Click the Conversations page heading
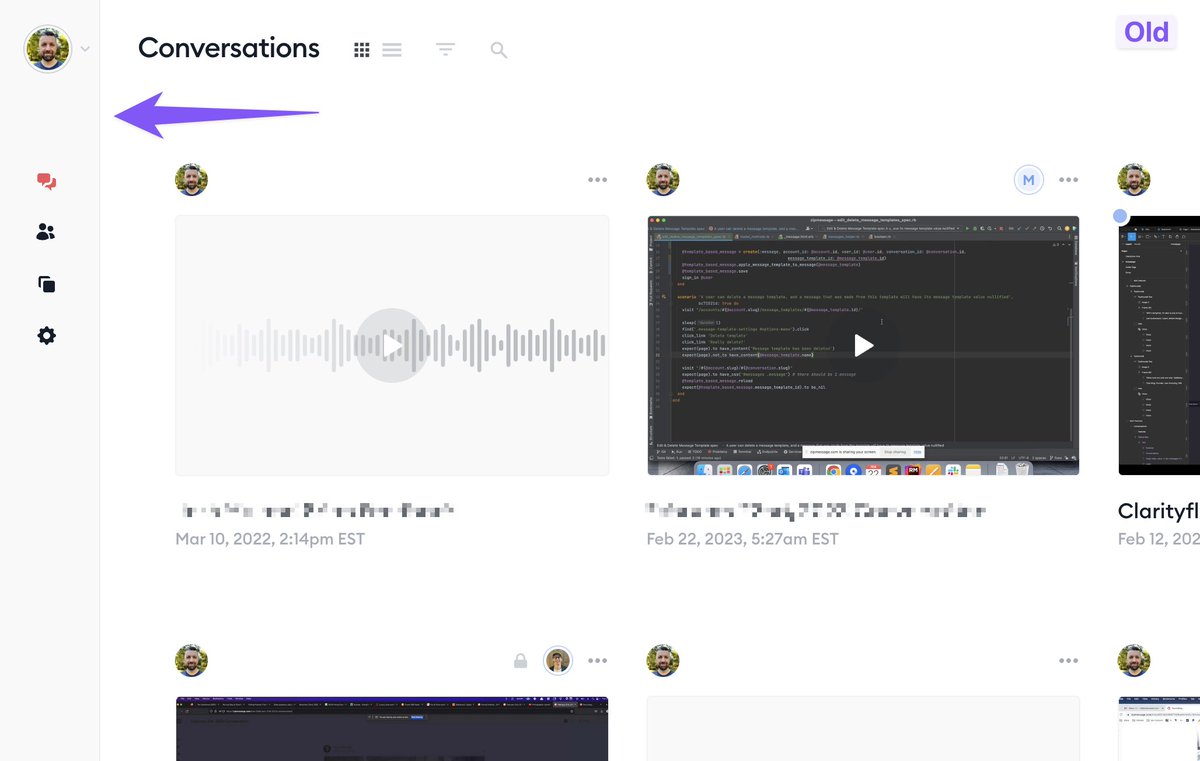 point(229,48)
